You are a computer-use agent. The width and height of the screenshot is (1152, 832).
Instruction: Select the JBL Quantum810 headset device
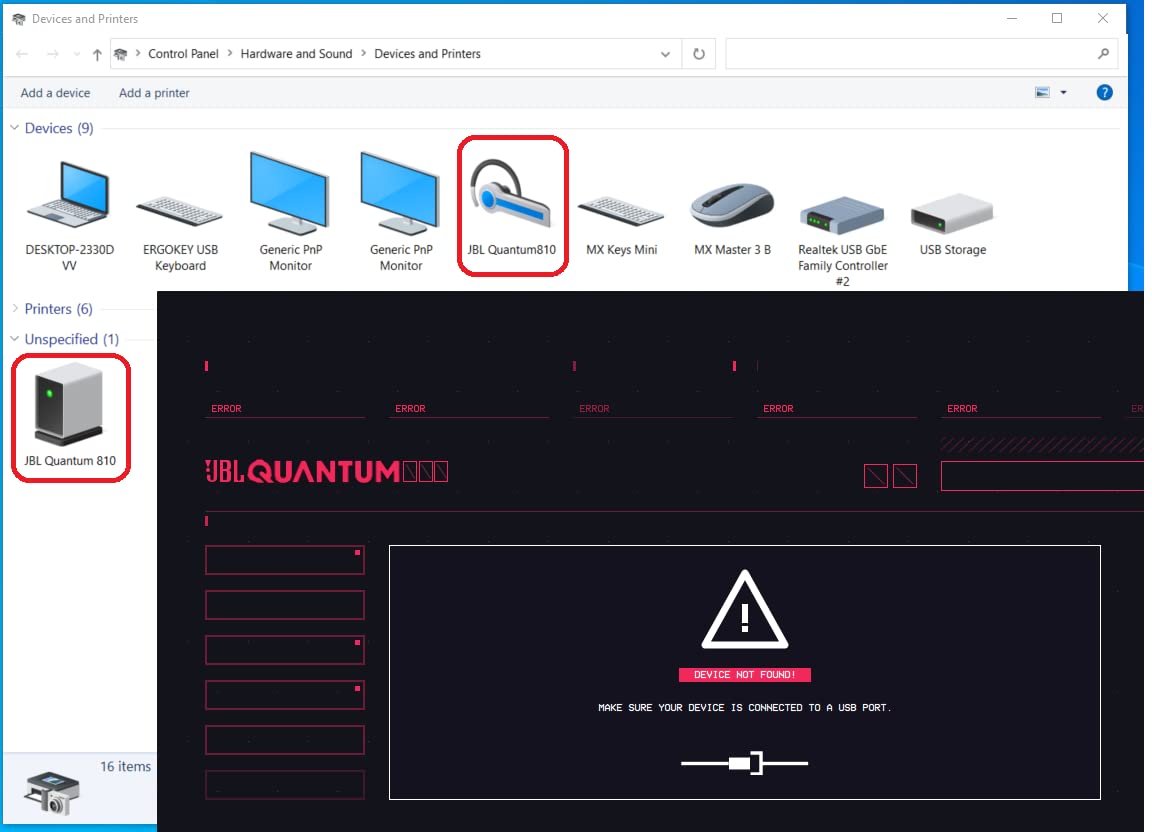point(511,207)
